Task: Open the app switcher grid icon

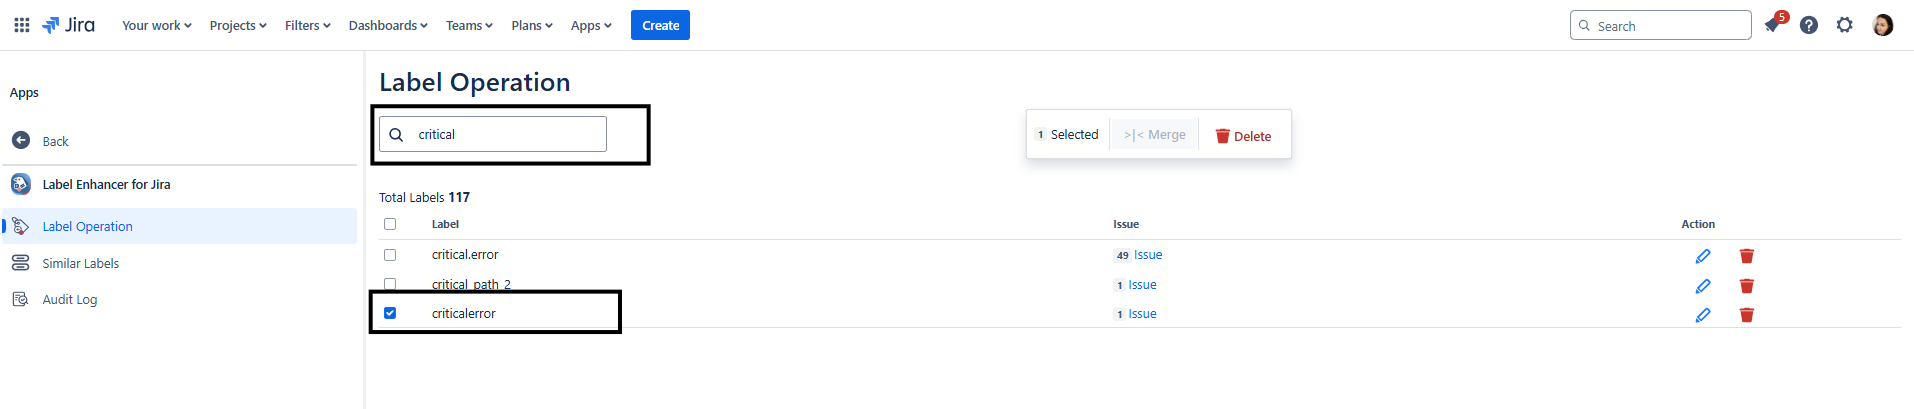Action: 21,25
